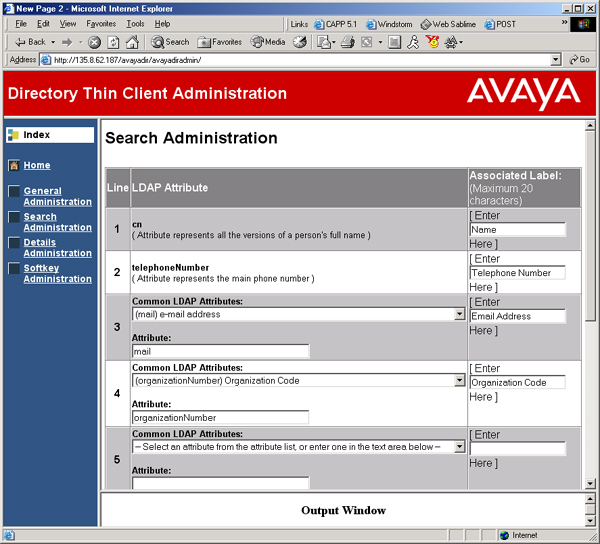The image size is (600, 544).
Task: Open the Home sidebar link
Action: [x=37, y=165]
